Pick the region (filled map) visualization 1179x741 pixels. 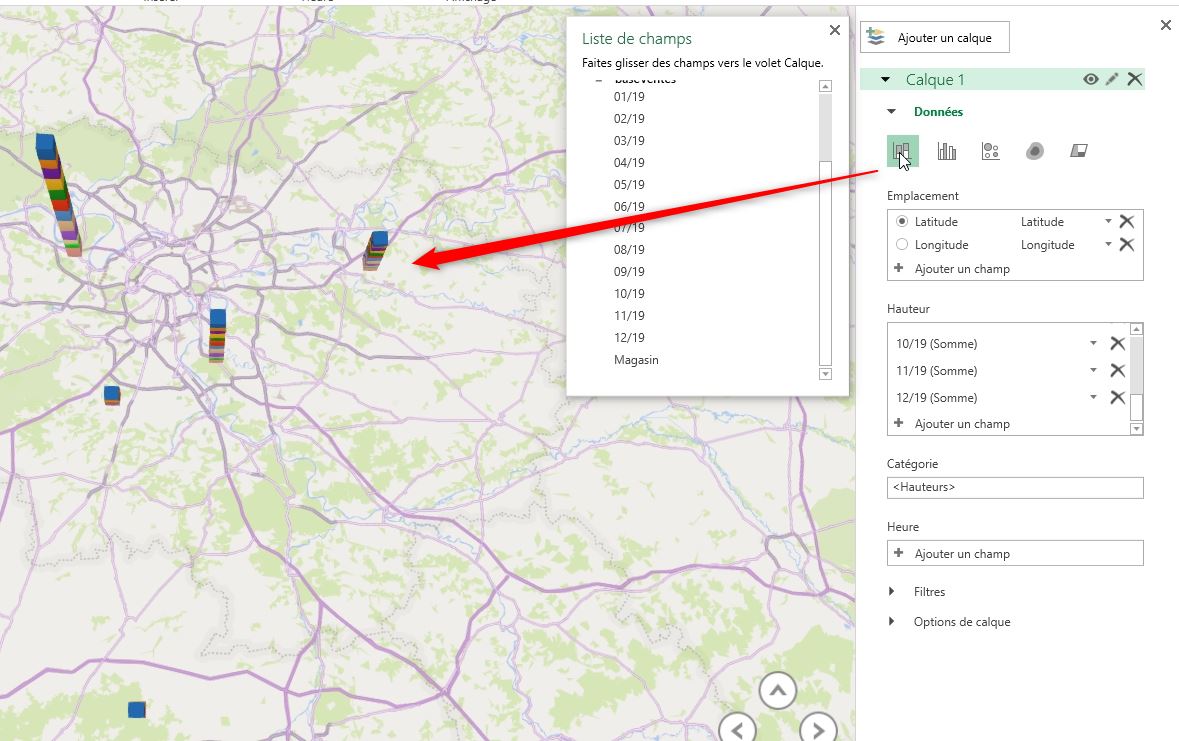[x=1077, y=151]
